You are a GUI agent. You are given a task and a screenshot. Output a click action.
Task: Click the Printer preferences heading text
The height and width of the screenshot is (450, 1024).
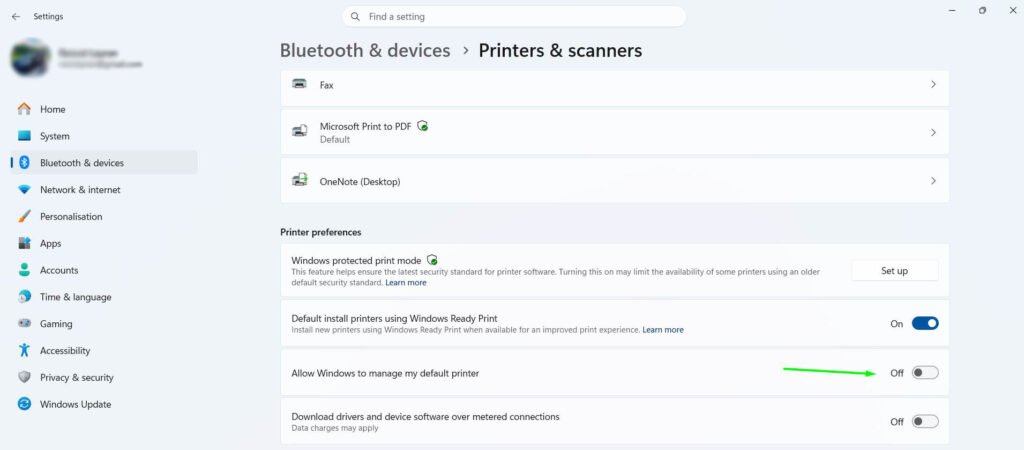tap(321, 232)
